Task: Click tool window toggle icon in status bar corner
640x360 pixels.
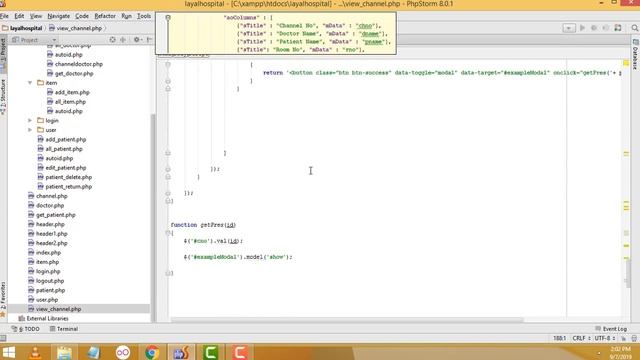Action: coord(3,338)
